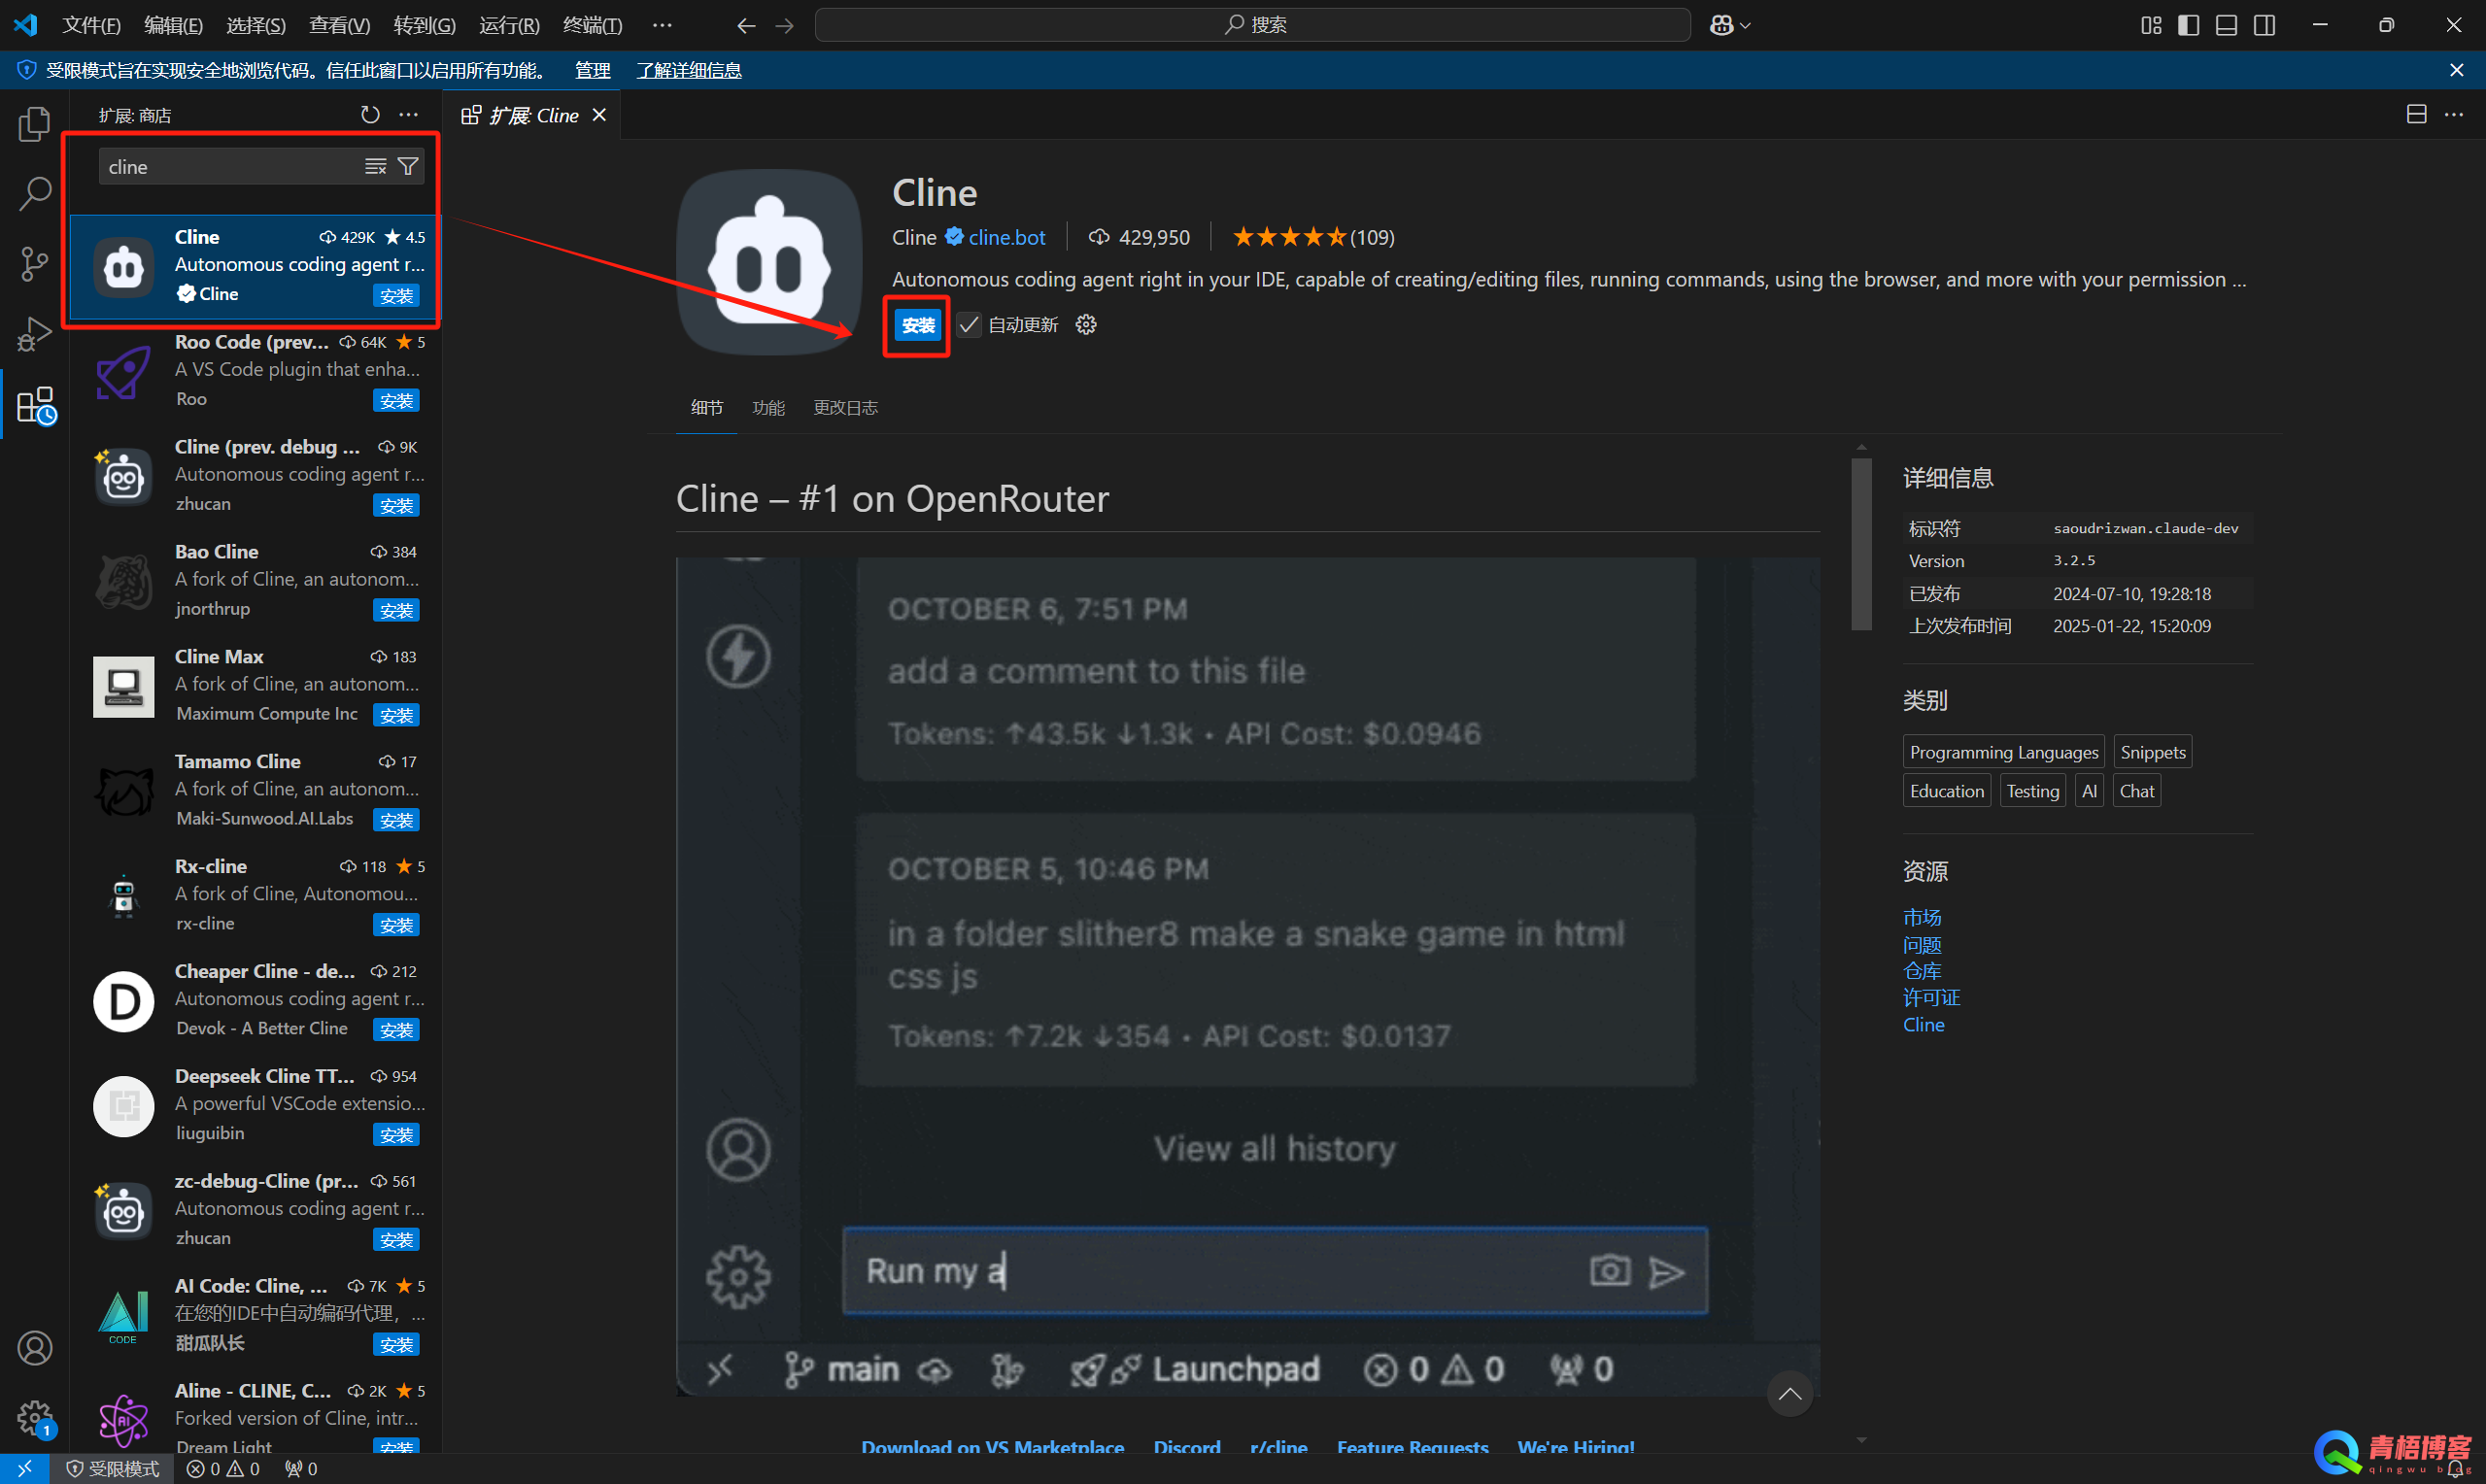Close the 扩展 Cline editor tab
Viewport: 2486px width, 1484px height.
click(x=599, y=115)
